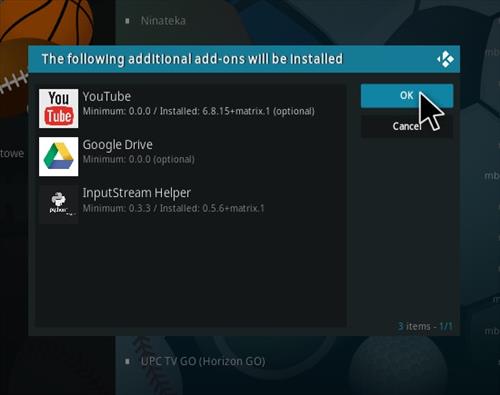Screen dimensions: 500x395
Task: Click the '3 items - 1/1' counter
Action: pos(425,326)
